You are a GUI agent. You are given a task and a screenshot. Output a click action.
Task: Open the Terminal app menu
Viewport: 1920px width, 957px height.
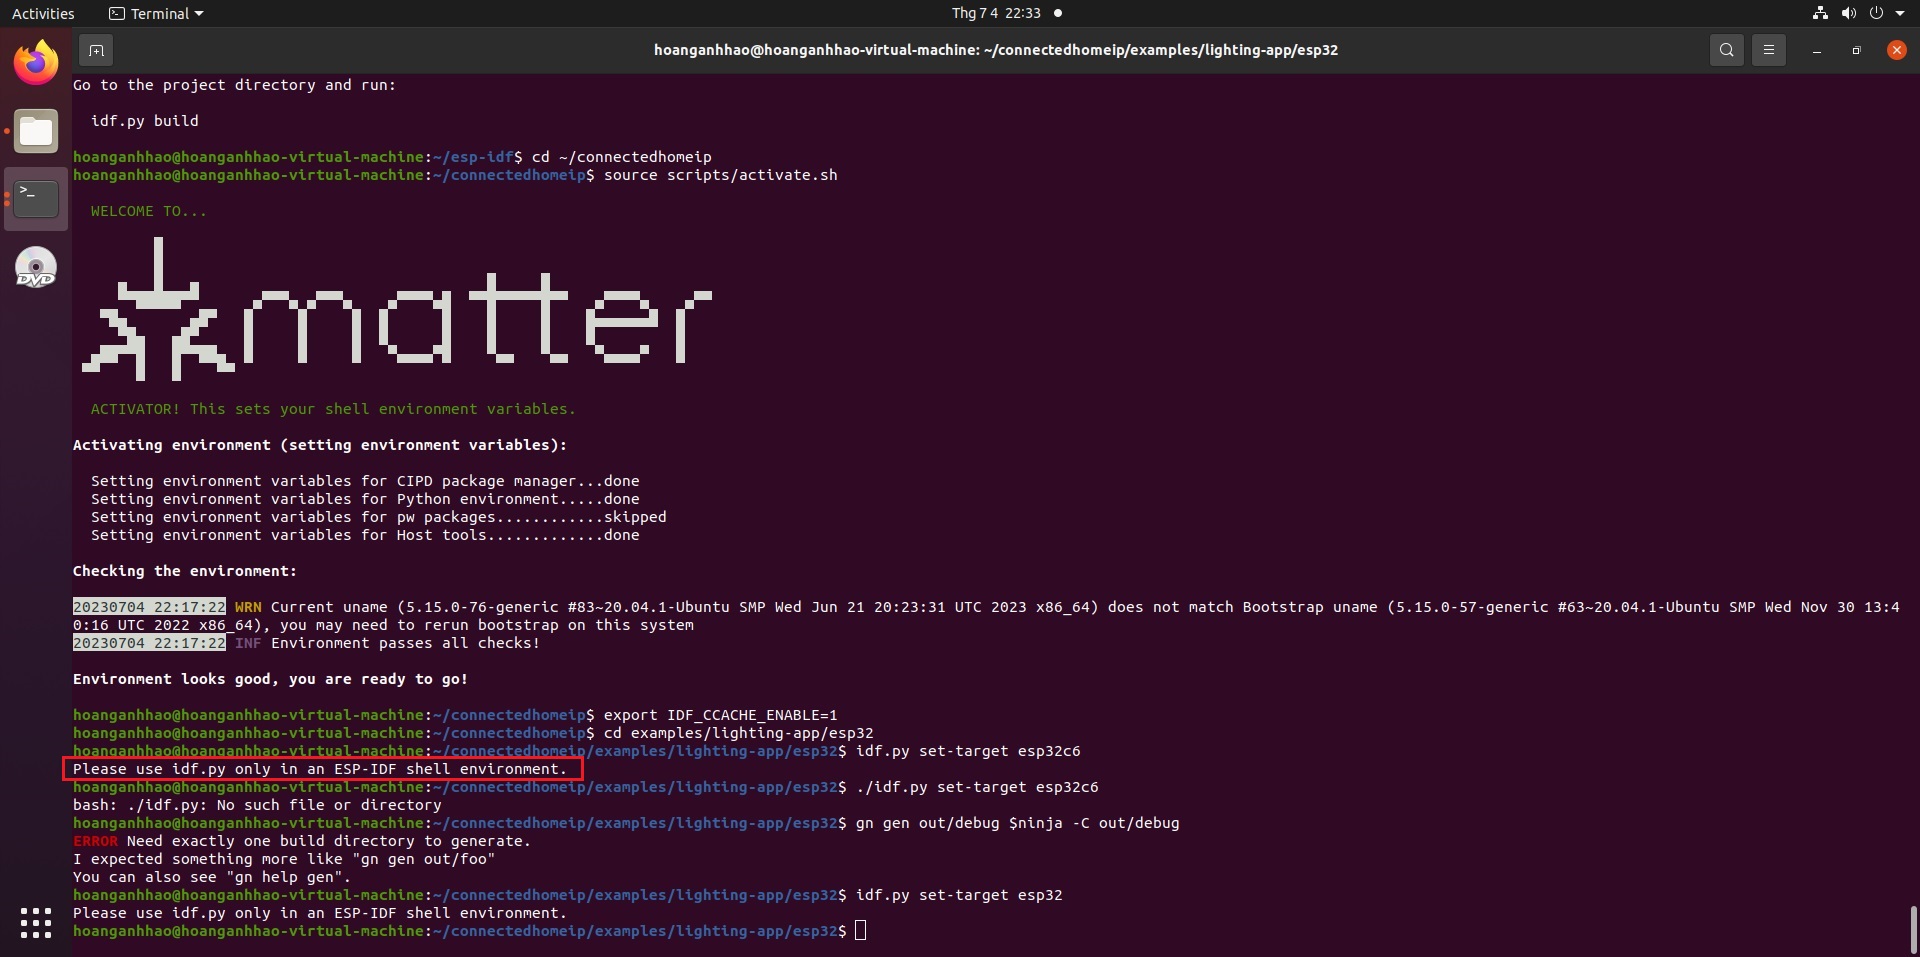coord(156,13)
